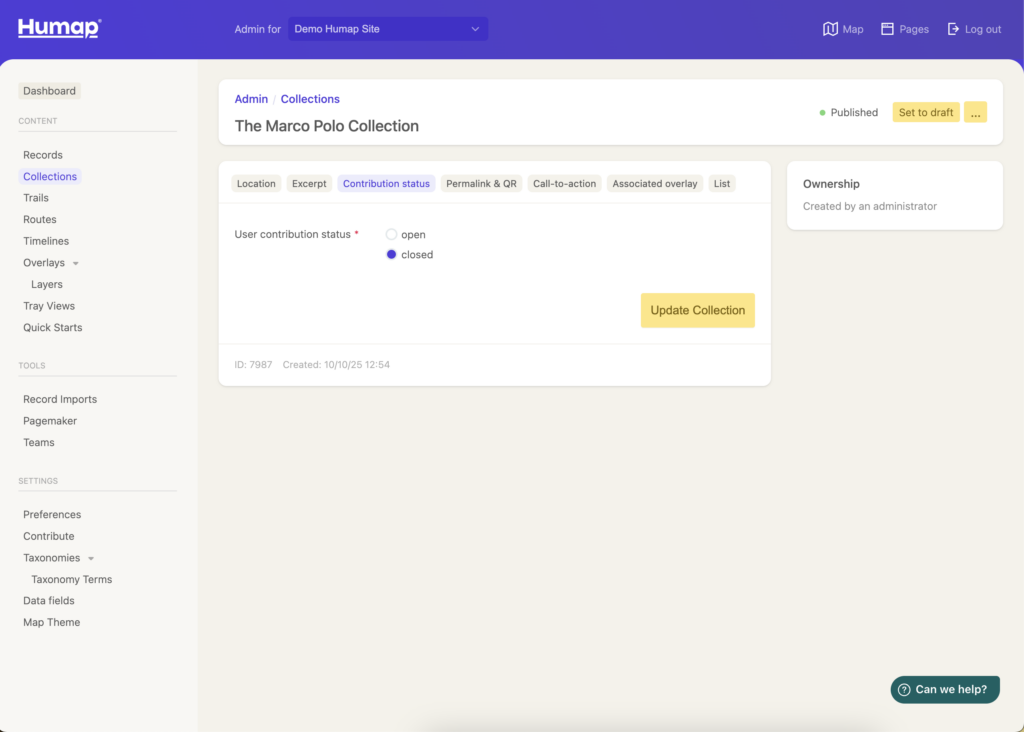Open the Pages icon in header
Image resolution: width=1024 pixels, height=732 pixels.
(887, 29)
